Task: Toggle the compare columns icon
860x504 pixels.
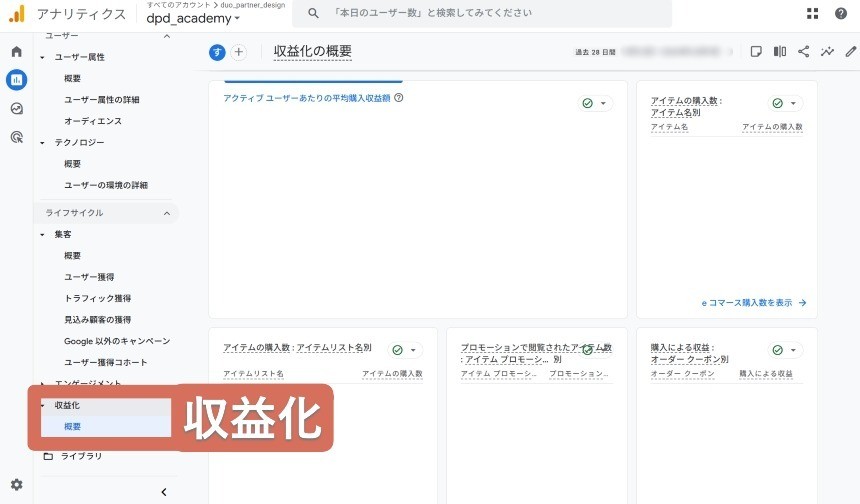Action: point(780,52)
